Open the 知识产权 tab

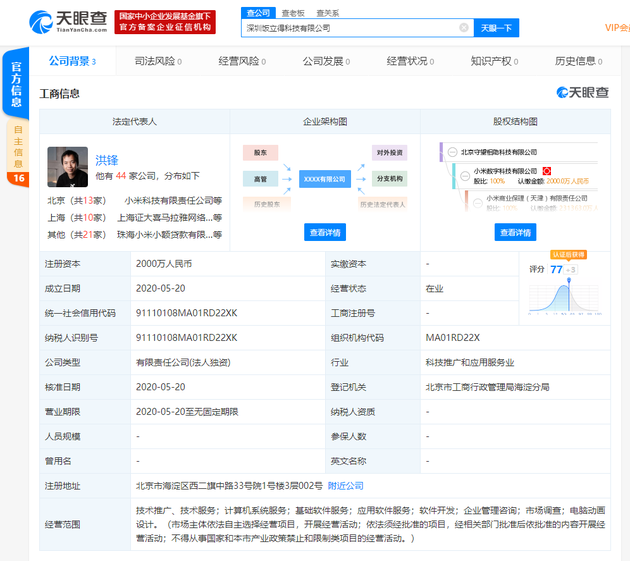tap(494, 61)
